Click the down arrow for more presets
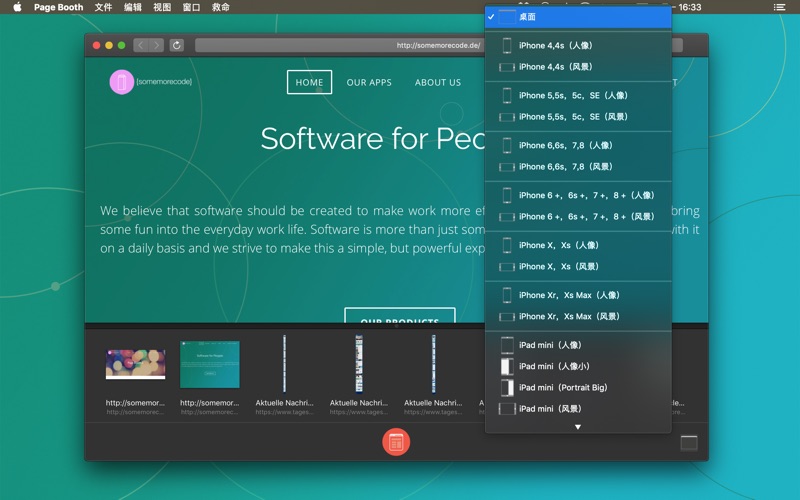This screenshot has width=800, height=500. (578, 427)
